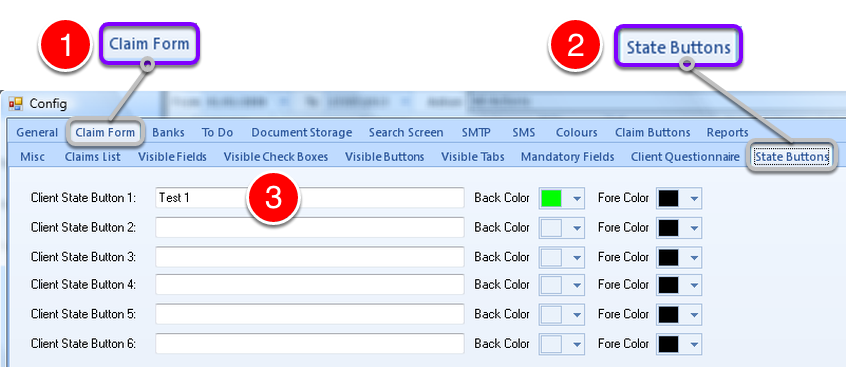Screen dimensions: 846x370
Task: Open the Banks tab
Action: [168, 133]
